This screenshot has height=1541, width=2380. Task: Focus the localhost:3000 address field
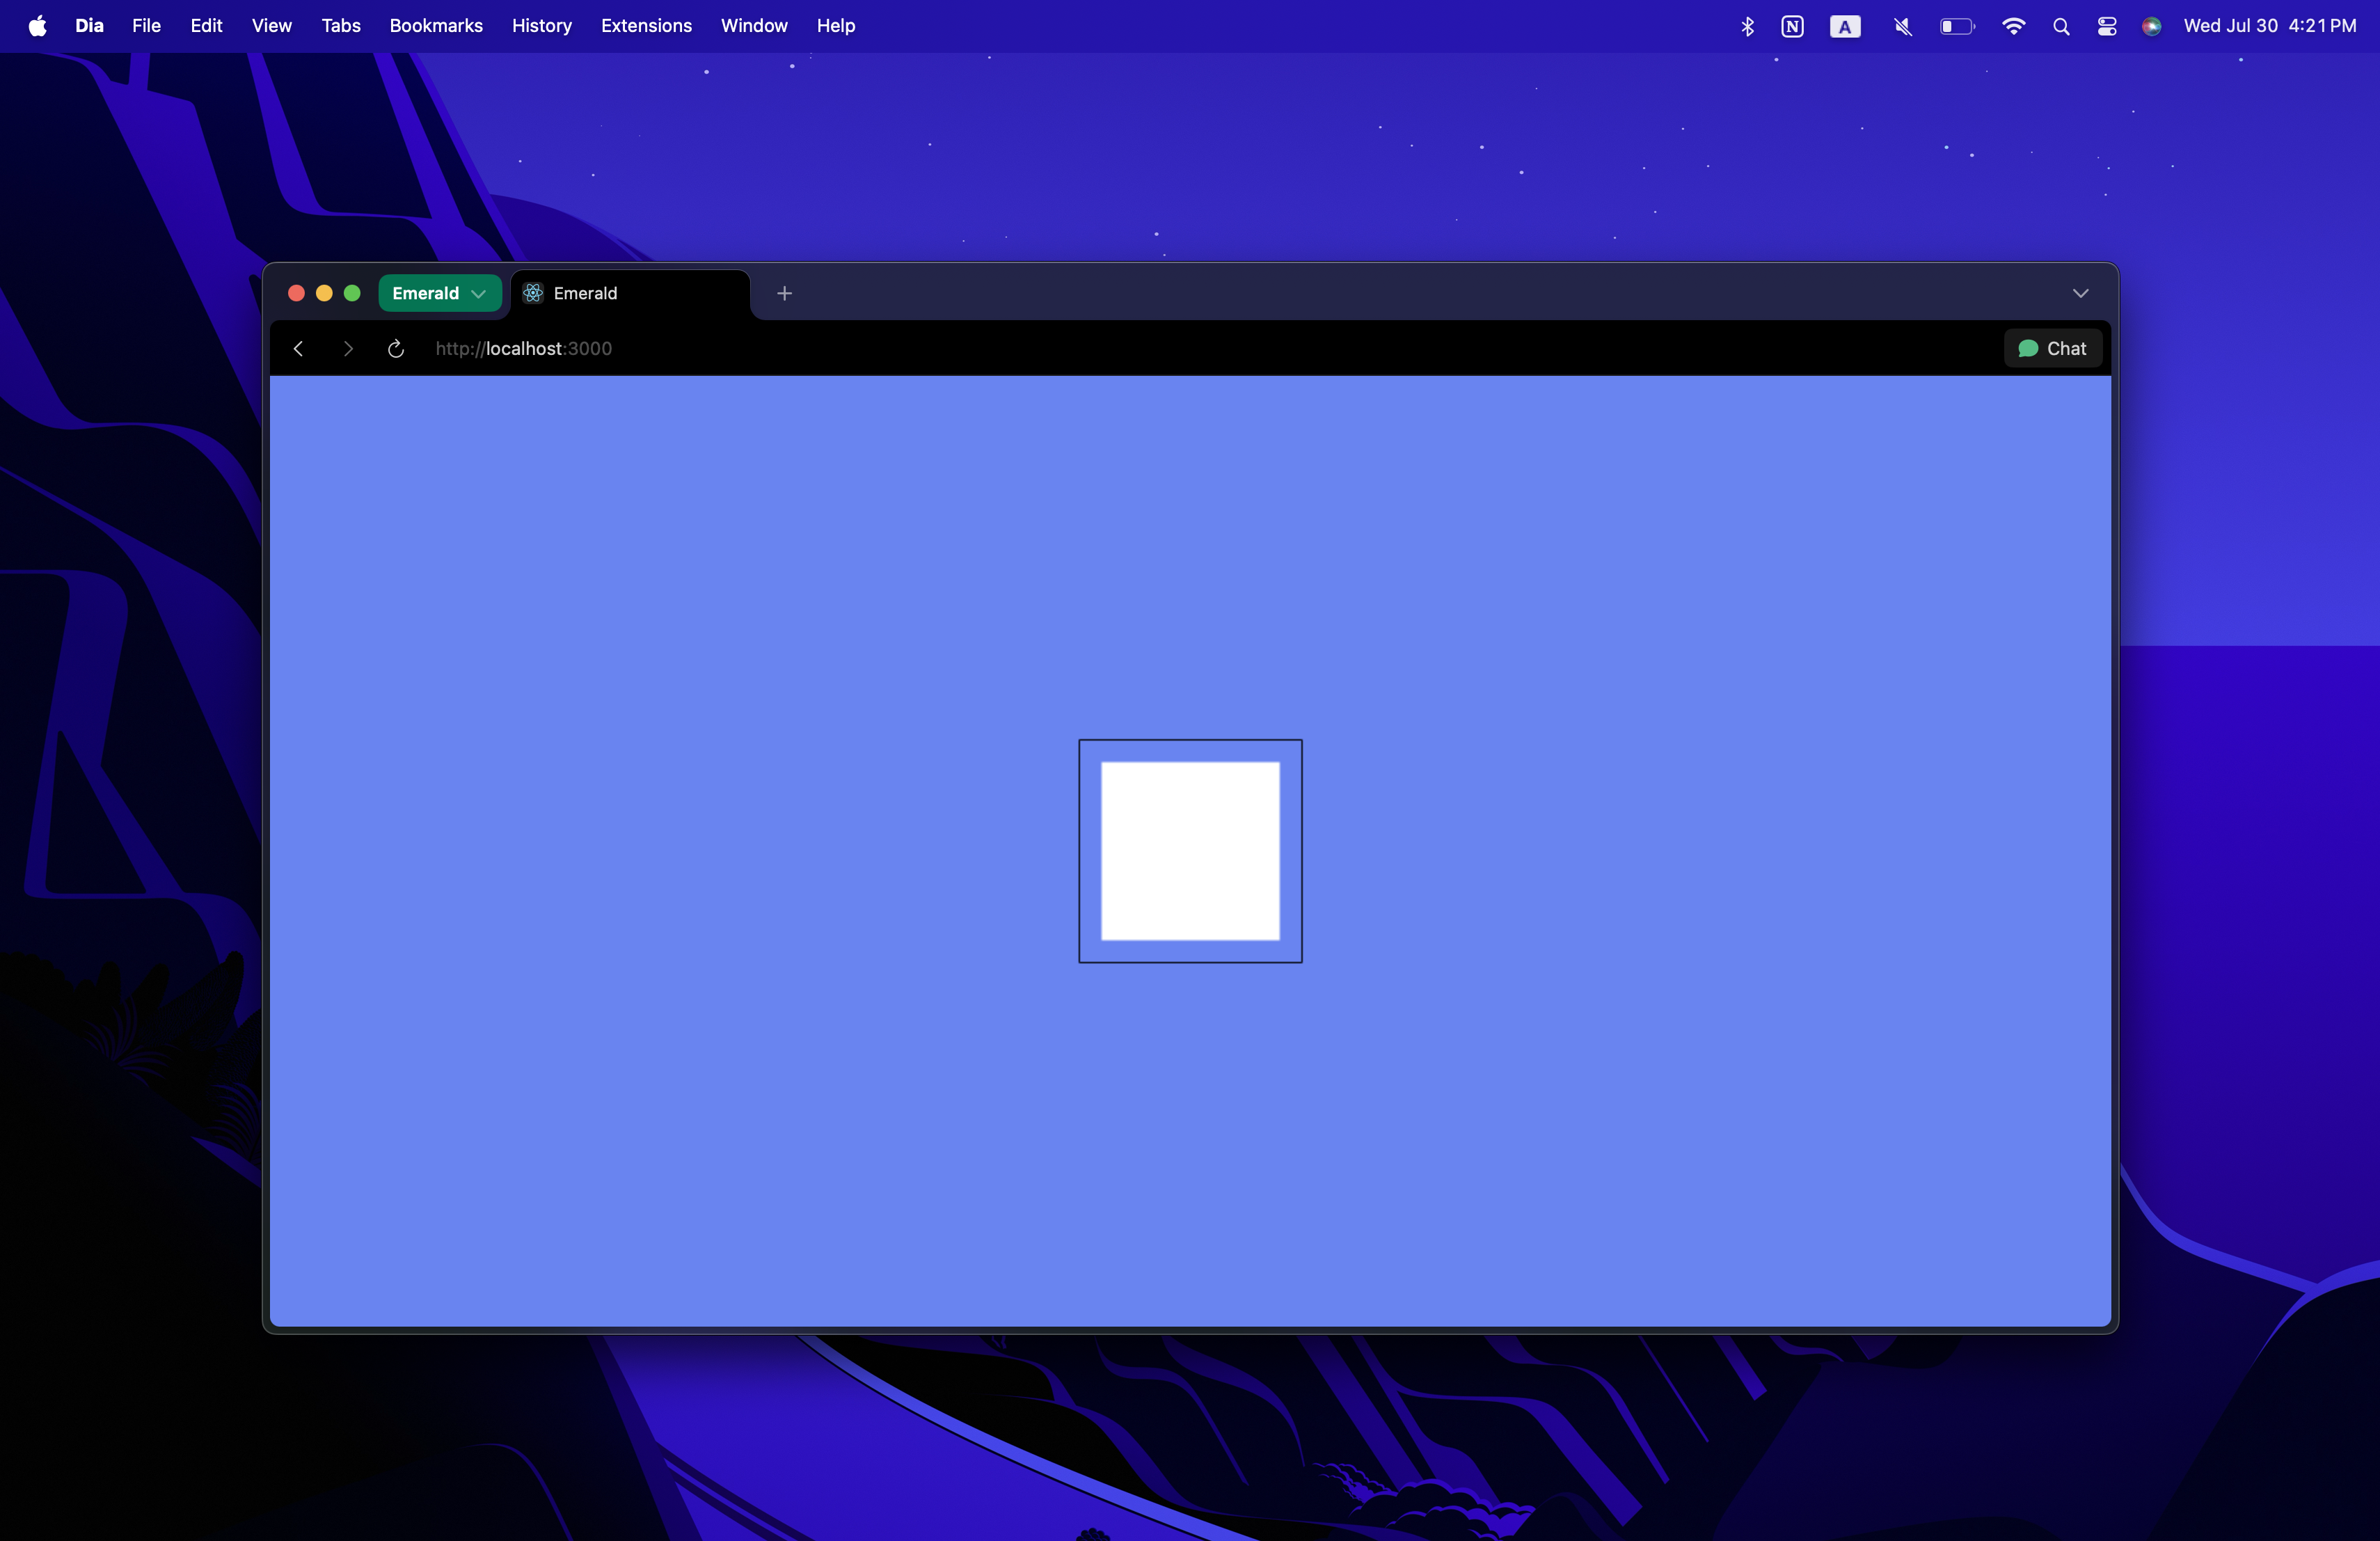tap(524, 348)
